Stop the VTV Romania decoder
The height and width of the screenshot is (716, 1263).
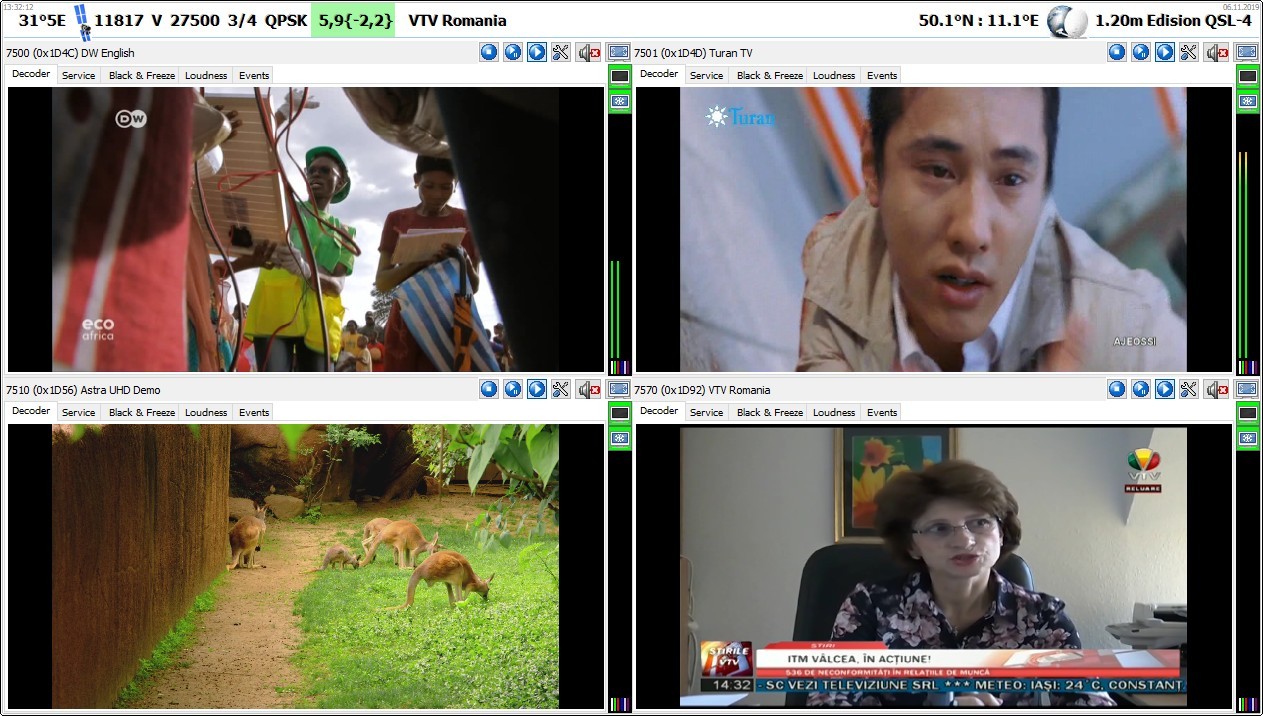coord(1117,389)
